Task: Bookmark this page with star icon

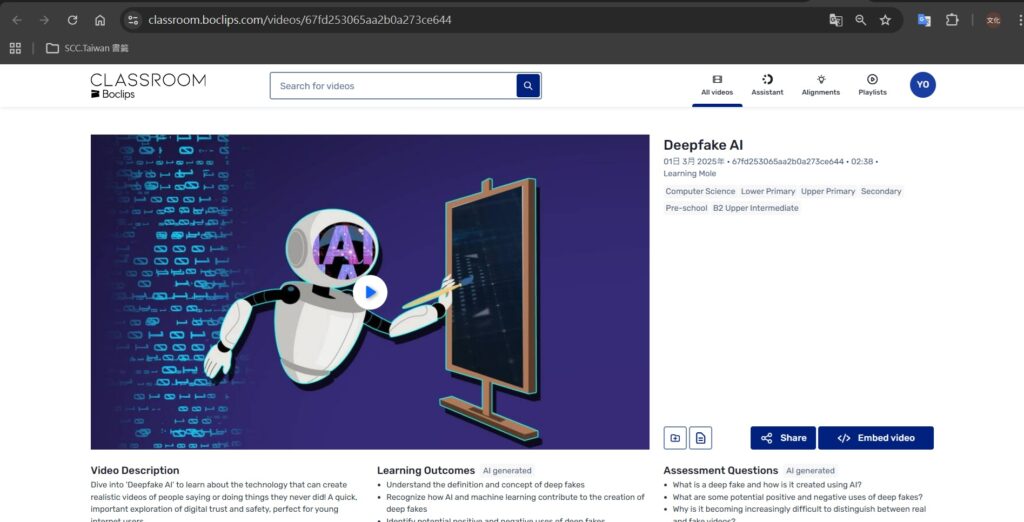Action: 885,20
